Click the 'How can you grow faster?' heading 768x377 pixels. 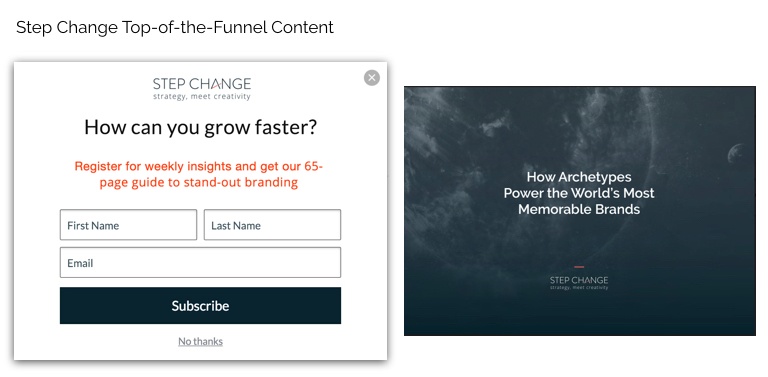point(200,127)
